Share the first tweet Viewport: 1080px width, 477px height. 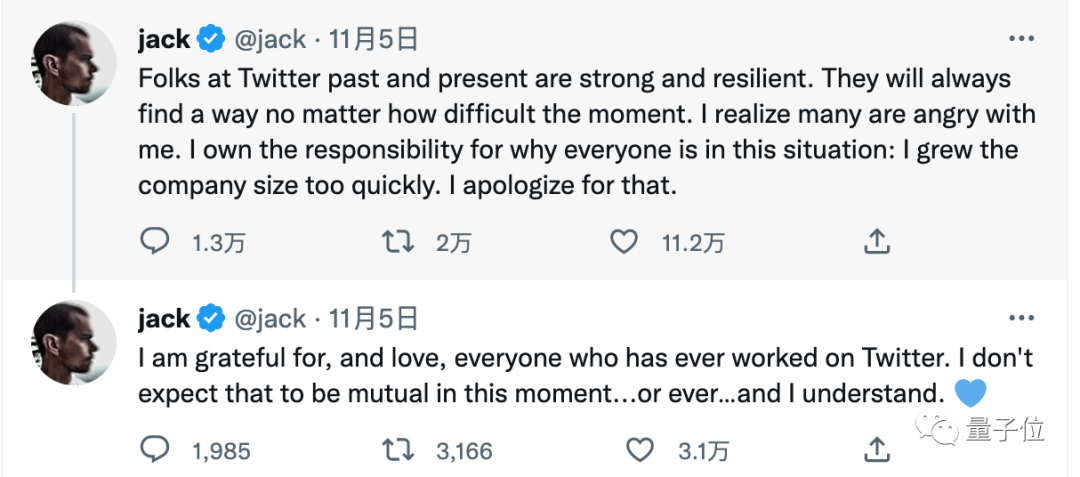(x=876, y=241)
